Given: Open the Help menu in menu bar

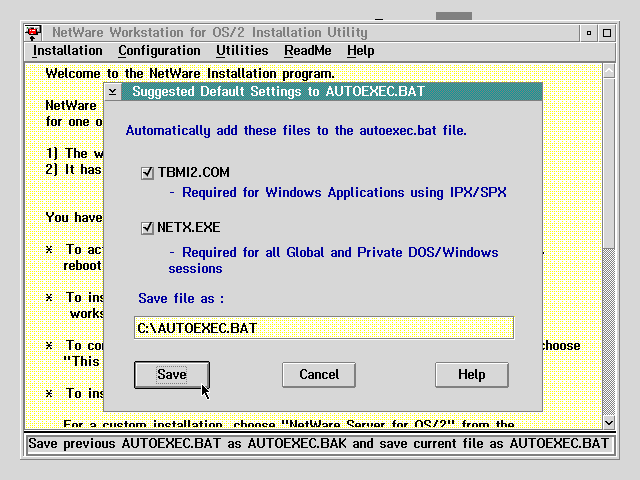Looking at the screenshot, I should tap(360, 51).
